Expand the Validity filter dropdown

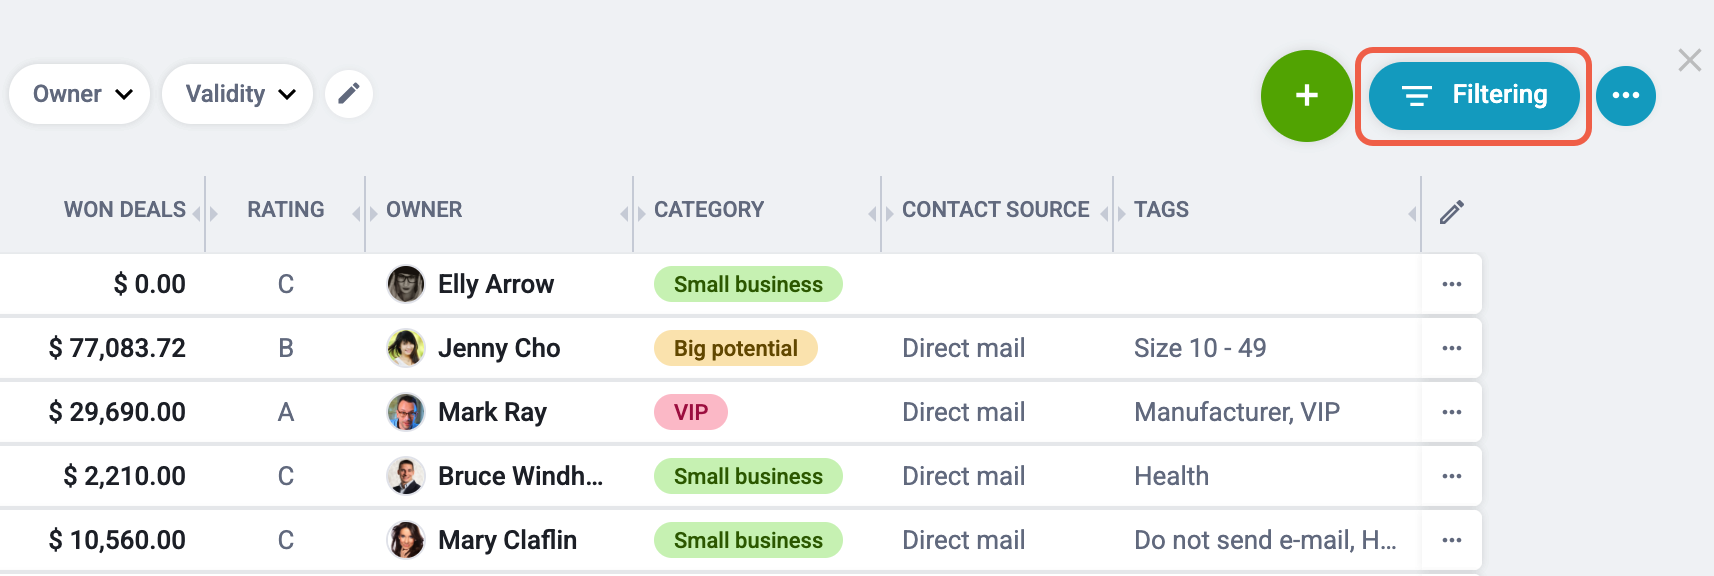(238, 94)
